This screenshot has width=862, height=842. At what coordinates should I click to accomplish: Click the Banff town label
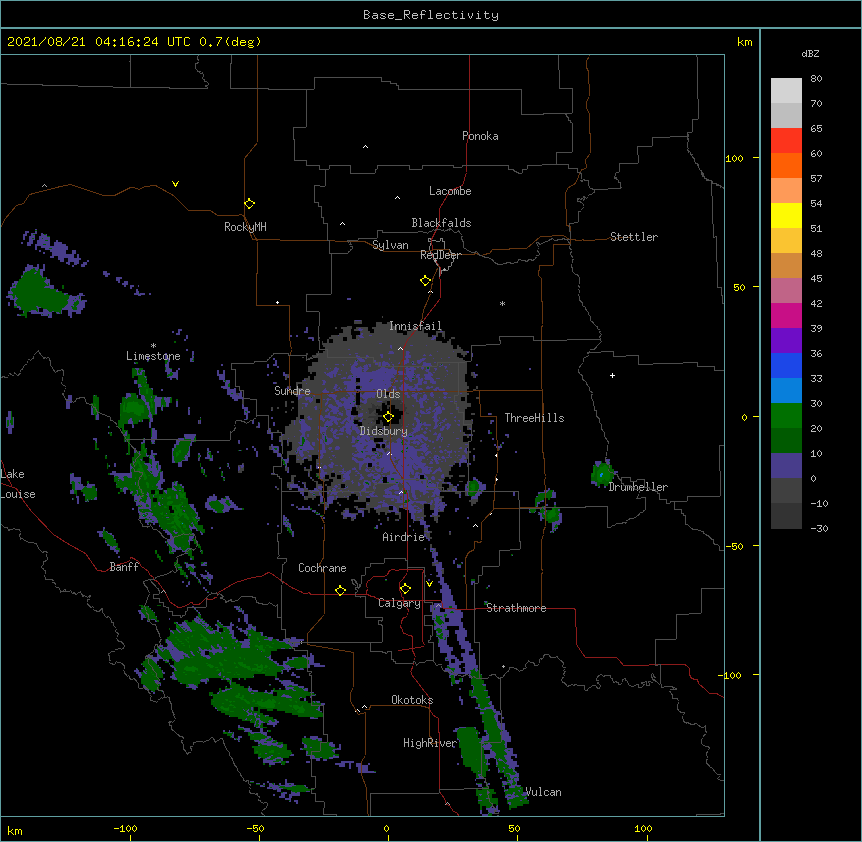click(124, 567)
